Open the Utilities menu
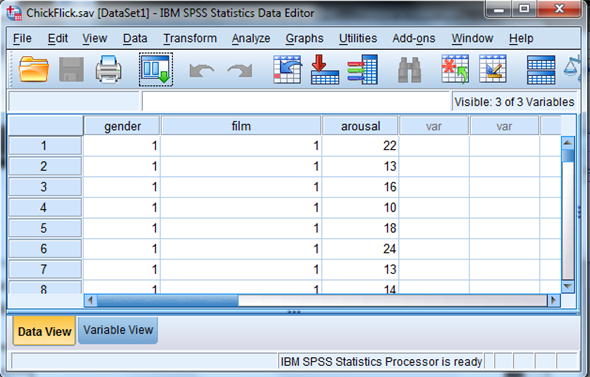Viewport: 590px width, 377px height. point(358,38)
